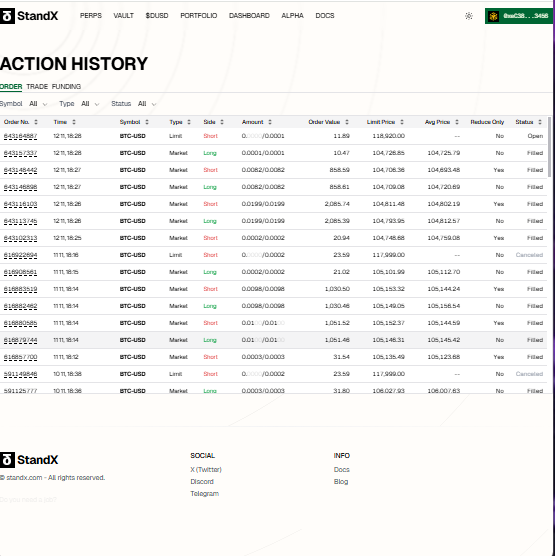The height and width of the screenshot is (556, 555).
Task: Open order number 616922694
Action: (21, 255)
